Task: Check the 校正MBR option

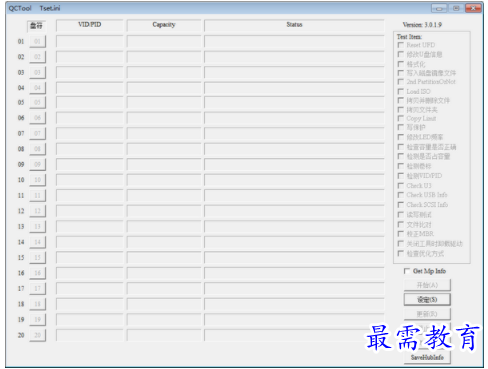Action: tap(401, 234)
